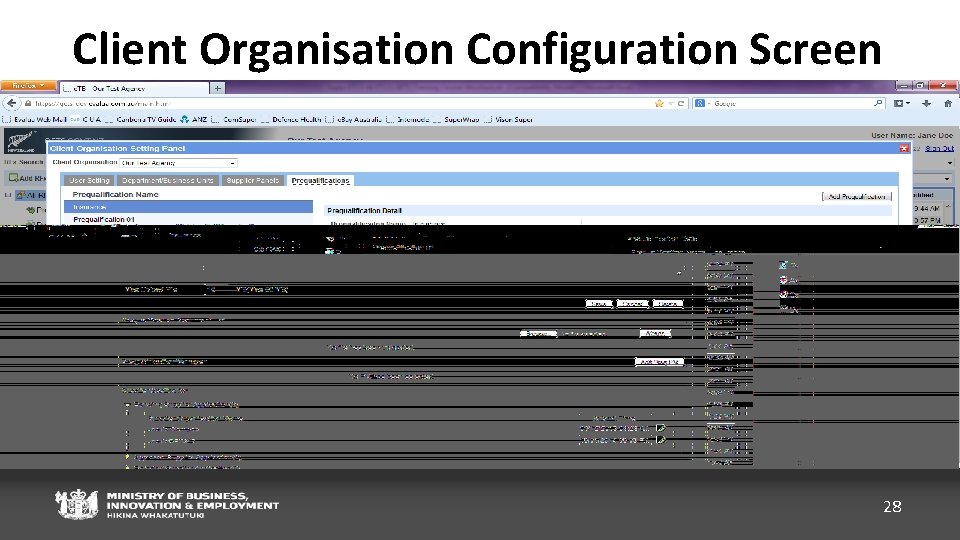Open the Client Organisation dropdown
The width and height of the screenshot is (960, 540).
178,163
